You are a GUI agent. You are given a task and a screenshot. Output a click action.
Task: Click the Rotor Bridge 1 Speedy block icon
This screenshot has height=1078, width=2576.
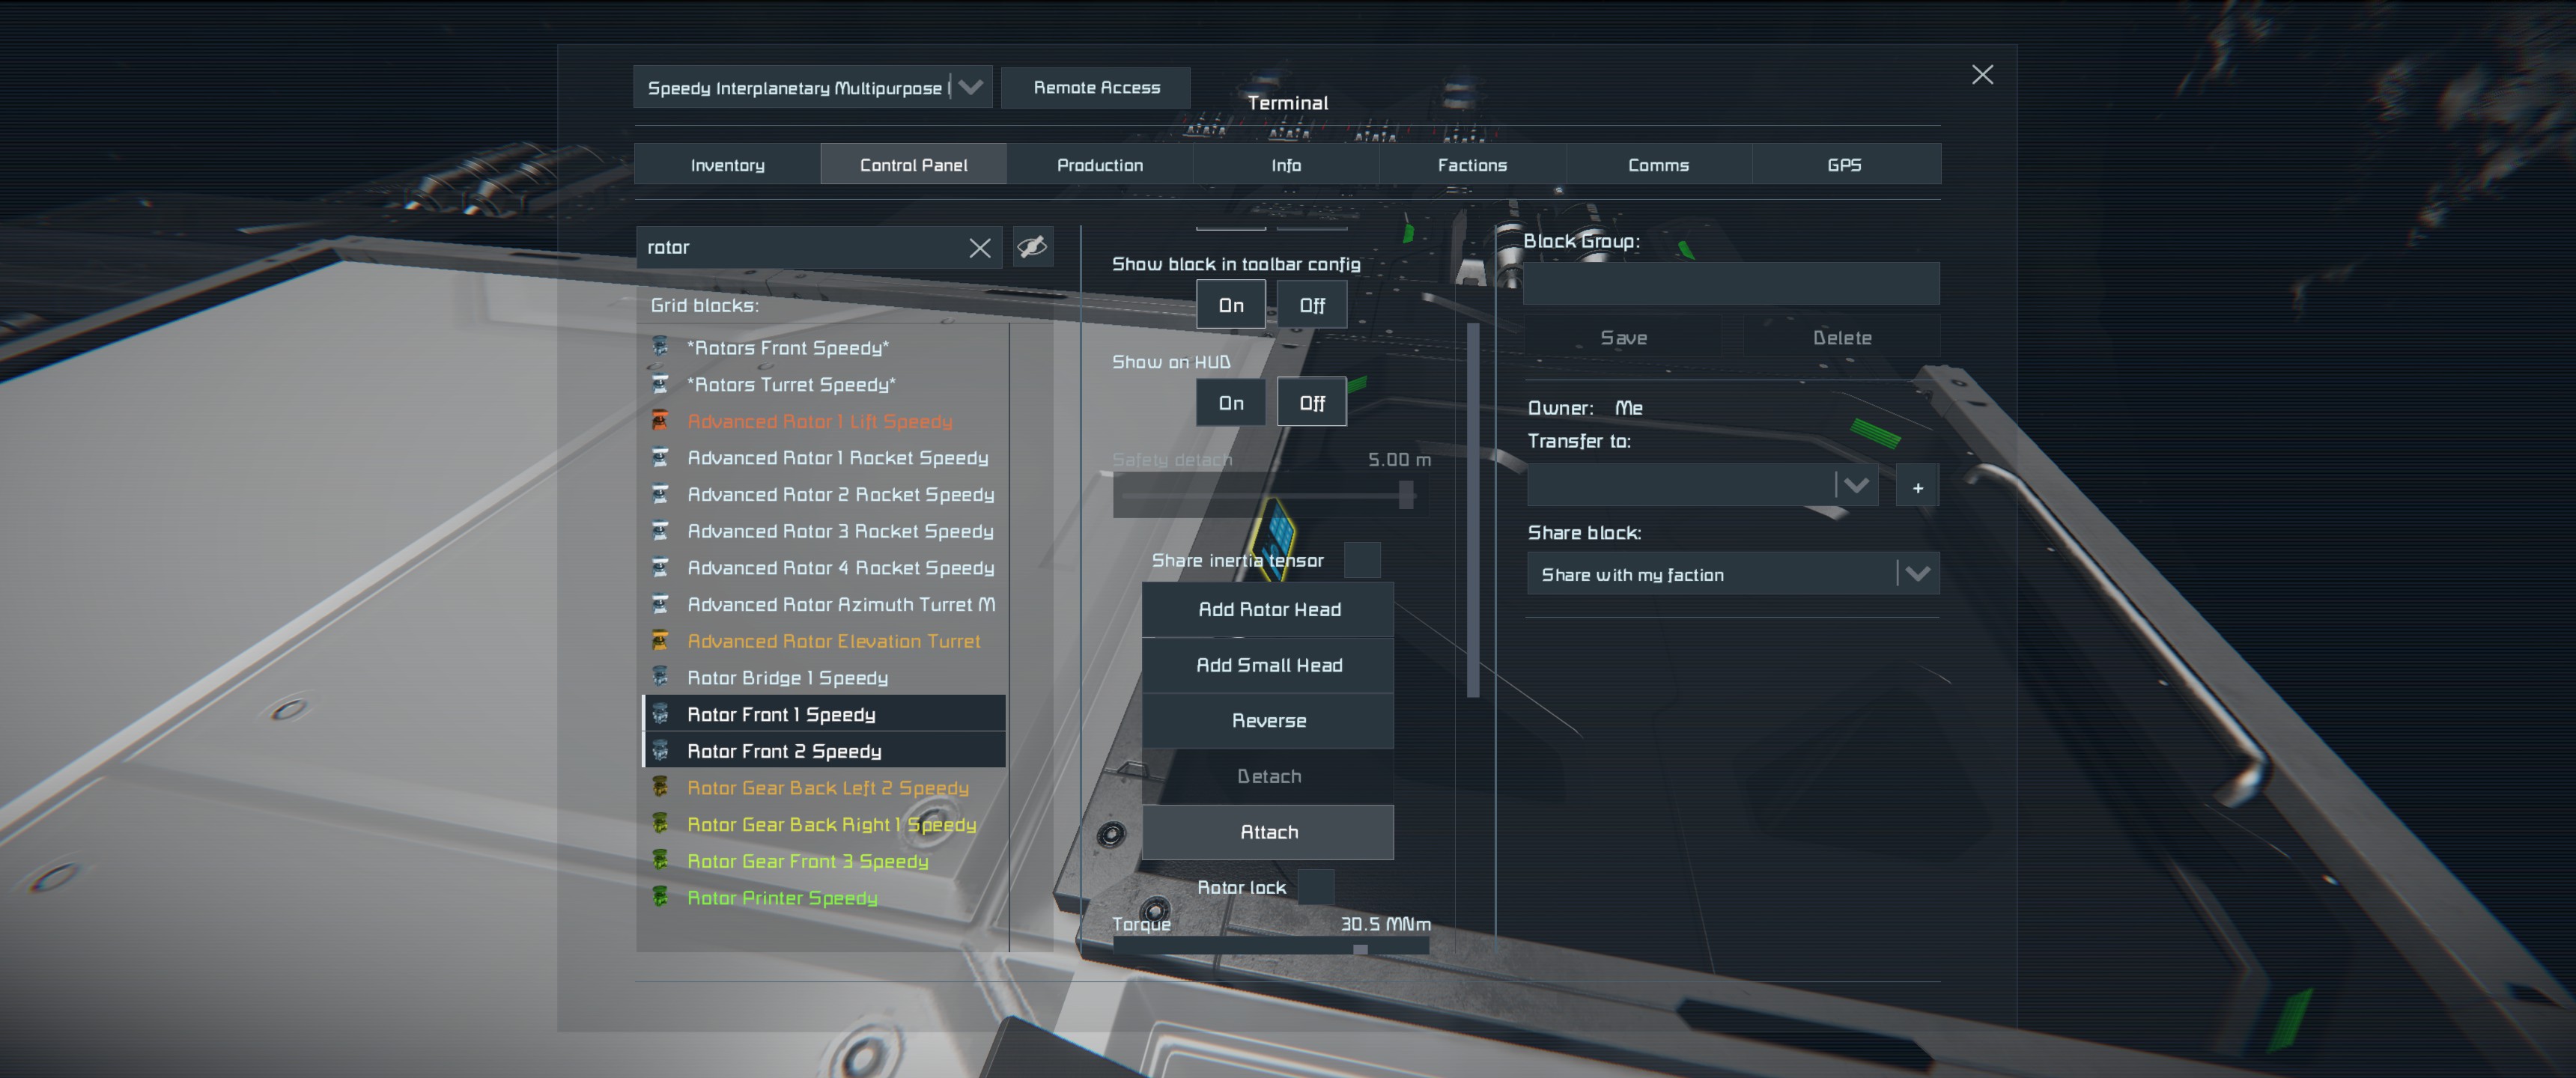coord(660,677)
